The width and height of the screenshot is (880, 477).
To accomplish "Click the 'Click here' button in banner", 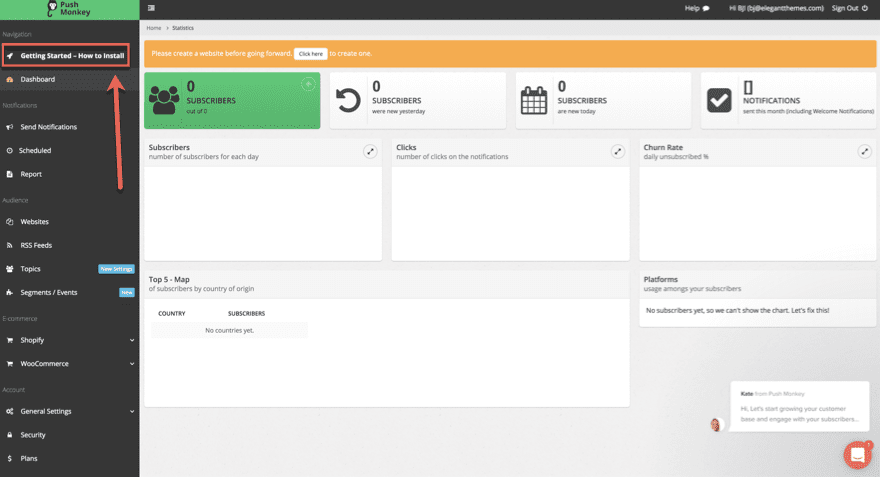I will (x=310, y=53).
